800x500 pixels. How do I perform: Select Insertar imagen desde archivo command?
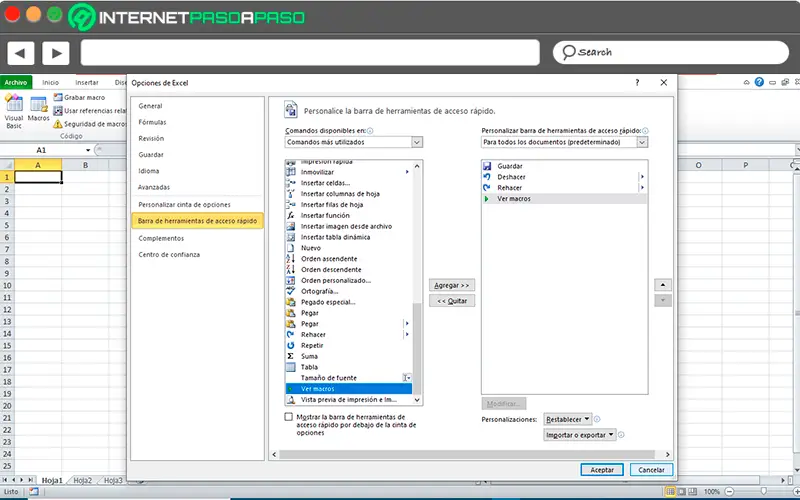point(348,226)
